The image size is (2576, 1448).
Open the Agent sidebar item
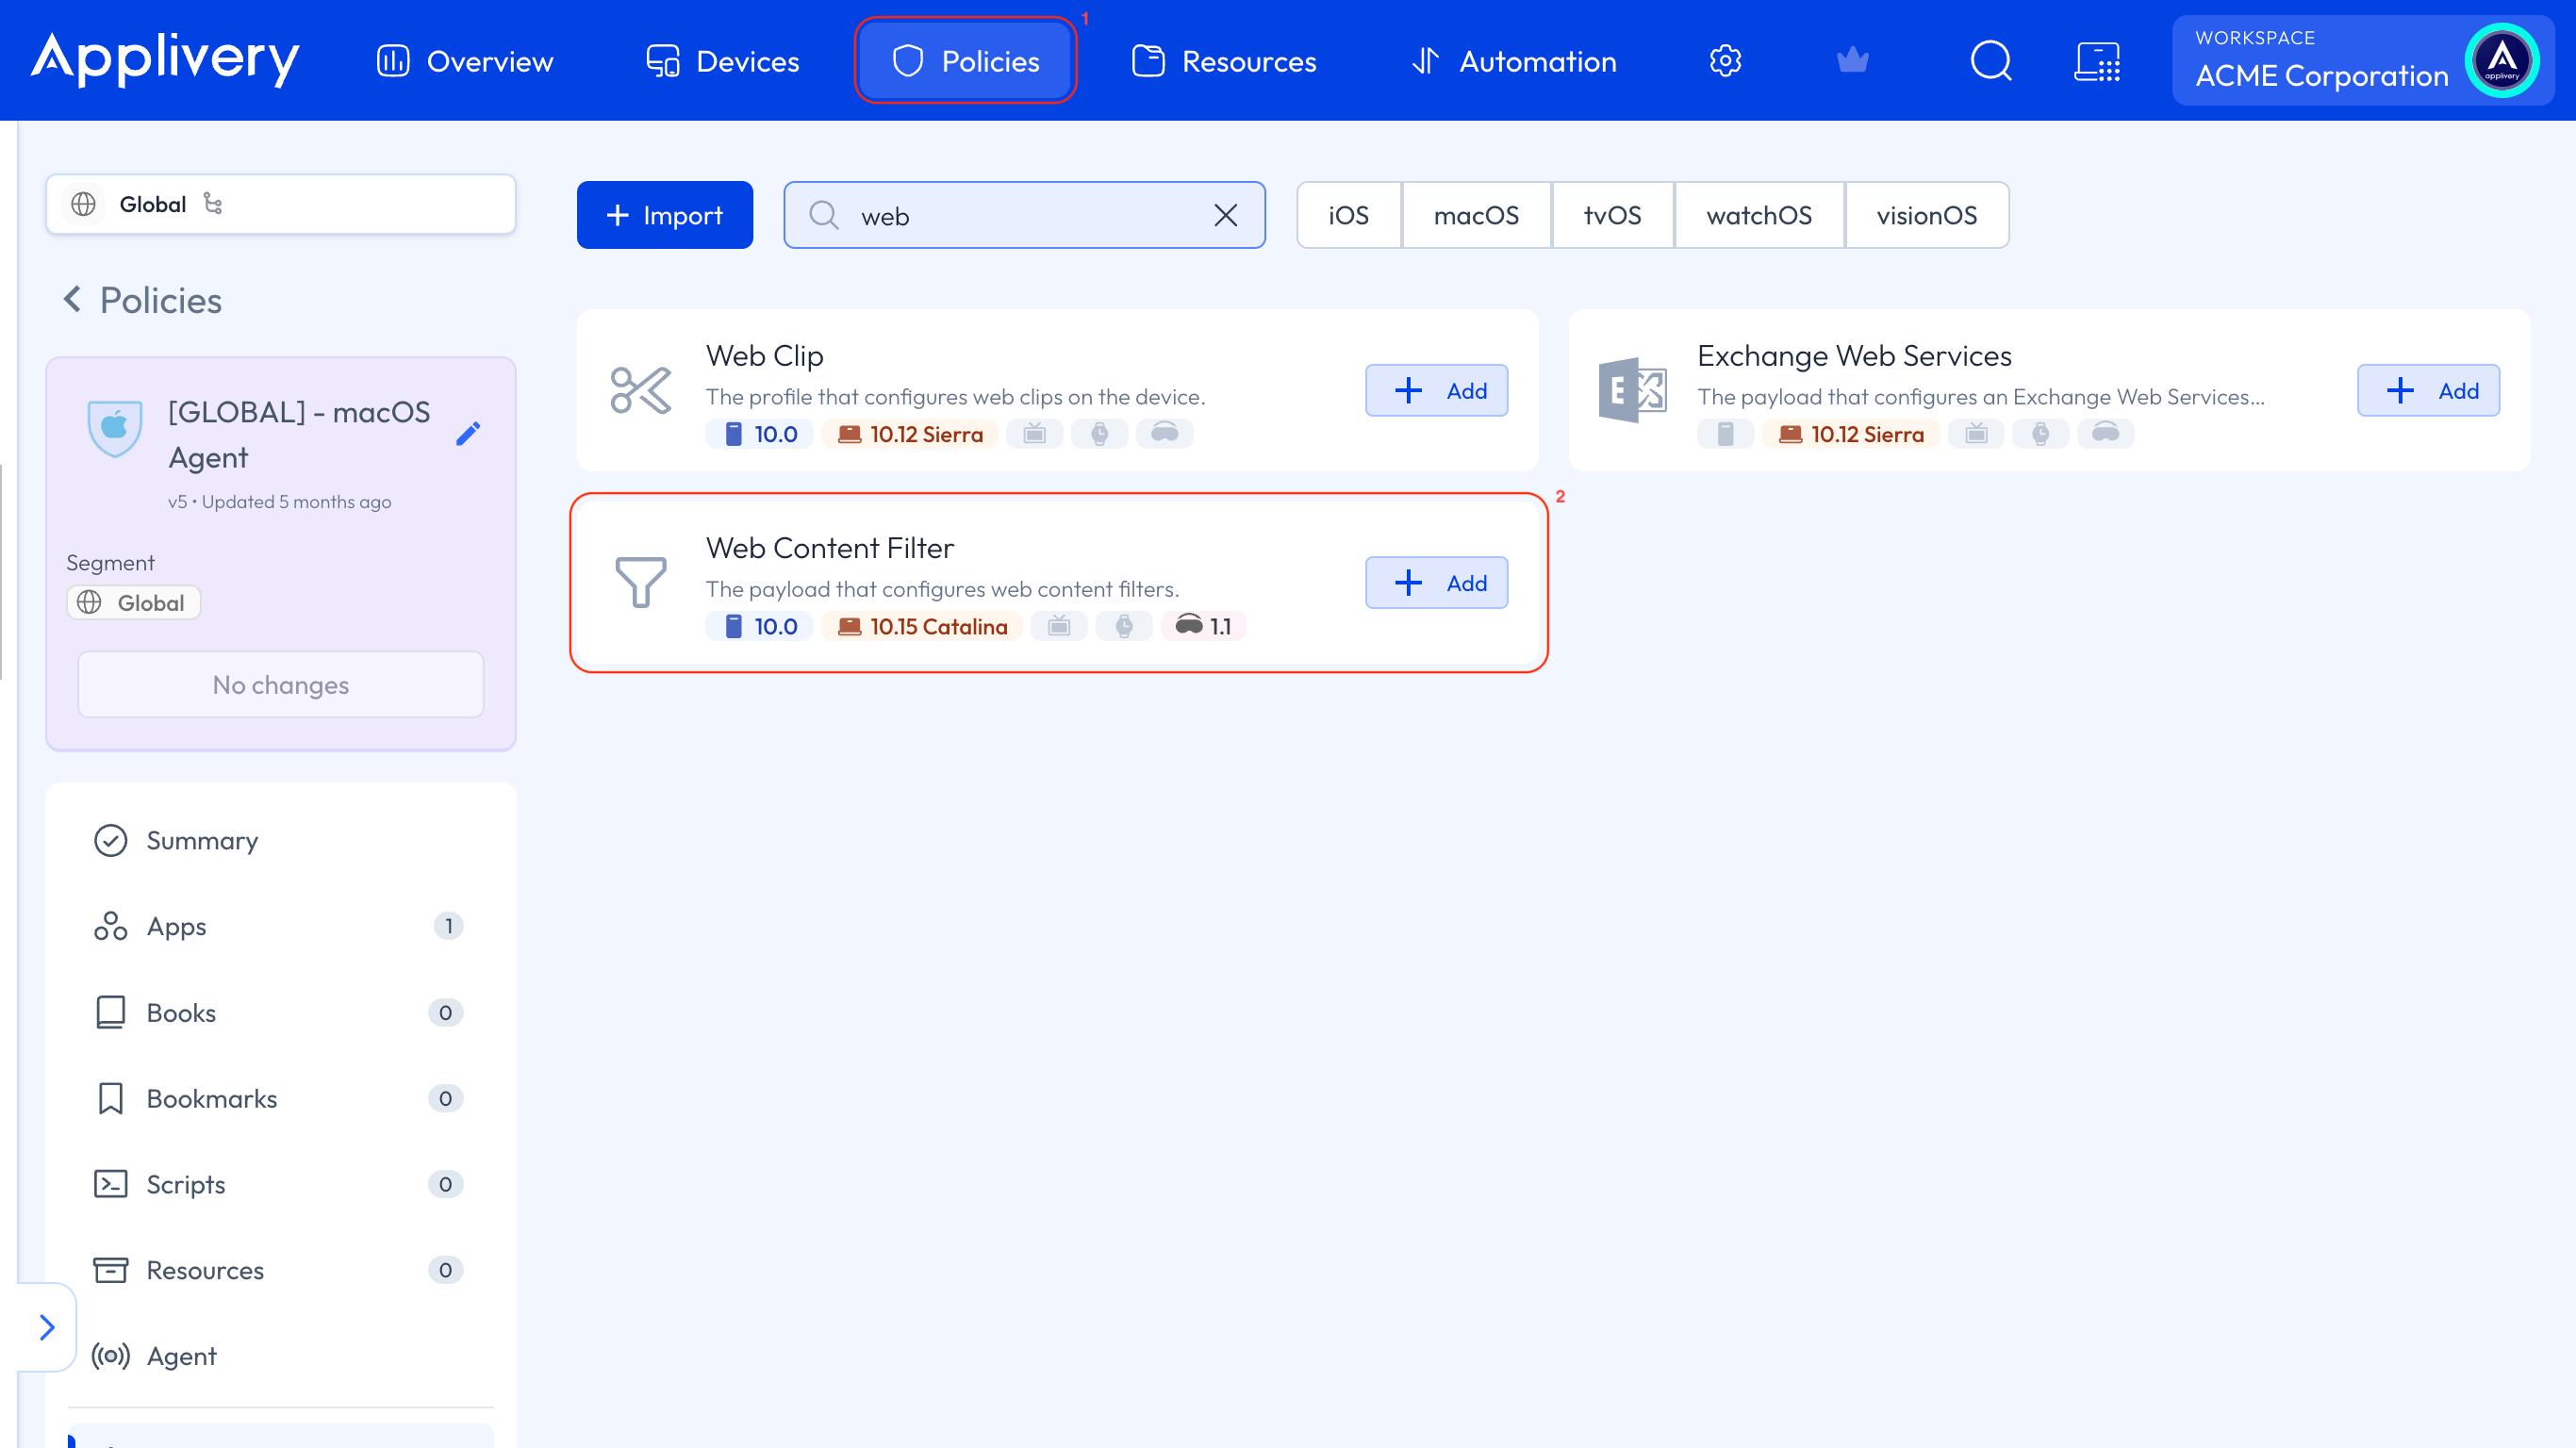click(281, 1357)
